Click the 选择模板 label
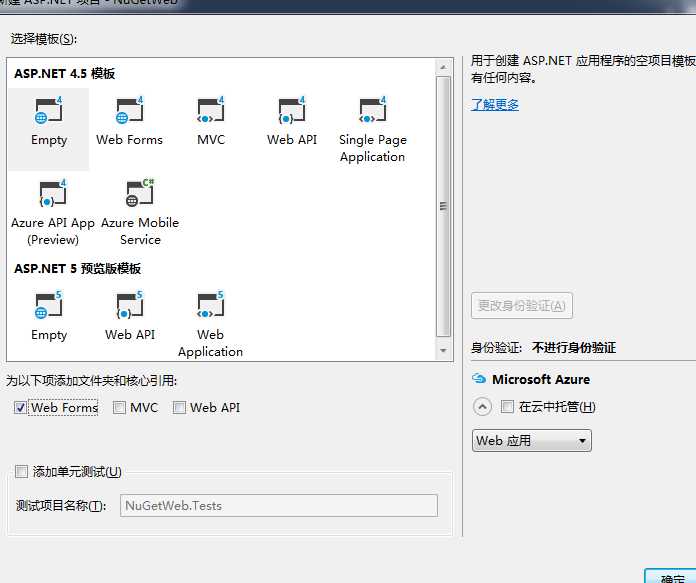696x583 pixels. click(x=44, y=39)
